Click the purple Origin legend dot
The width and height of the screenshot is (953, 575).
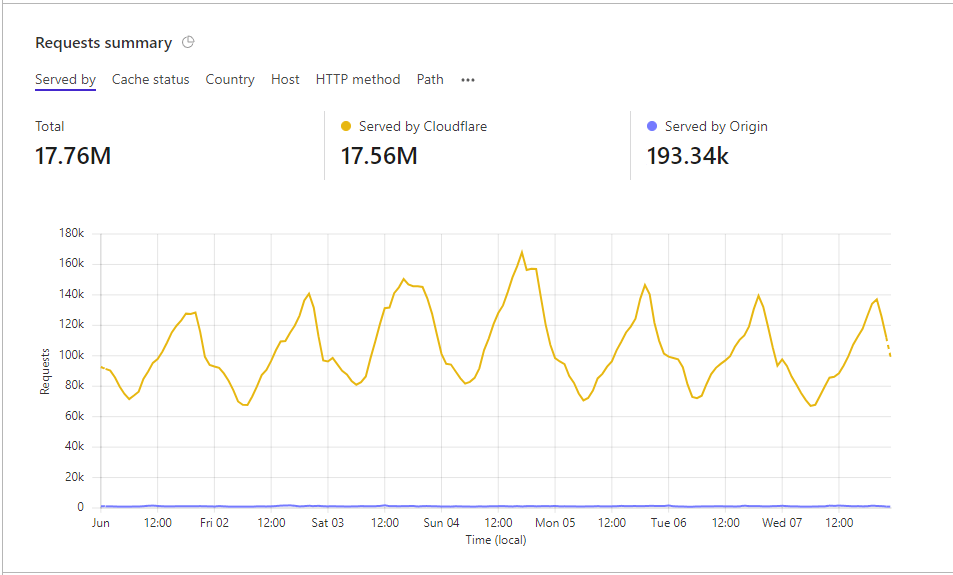[x=652, y=127]
